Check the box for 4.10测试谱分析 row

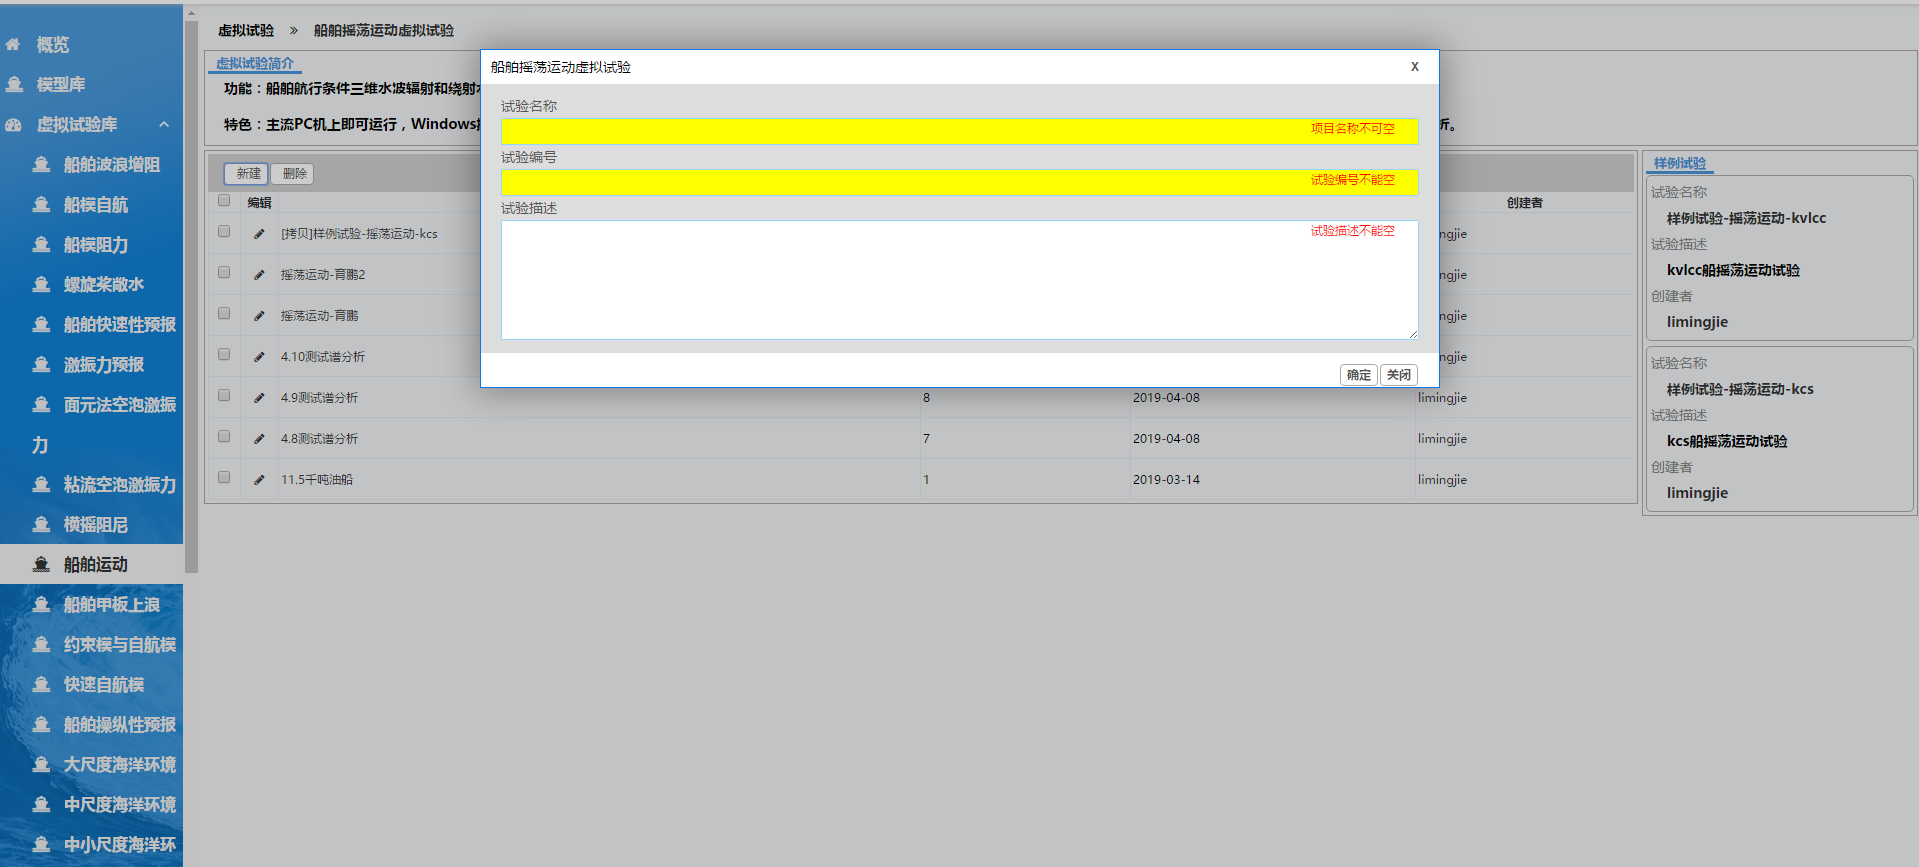tap(224, 355)
